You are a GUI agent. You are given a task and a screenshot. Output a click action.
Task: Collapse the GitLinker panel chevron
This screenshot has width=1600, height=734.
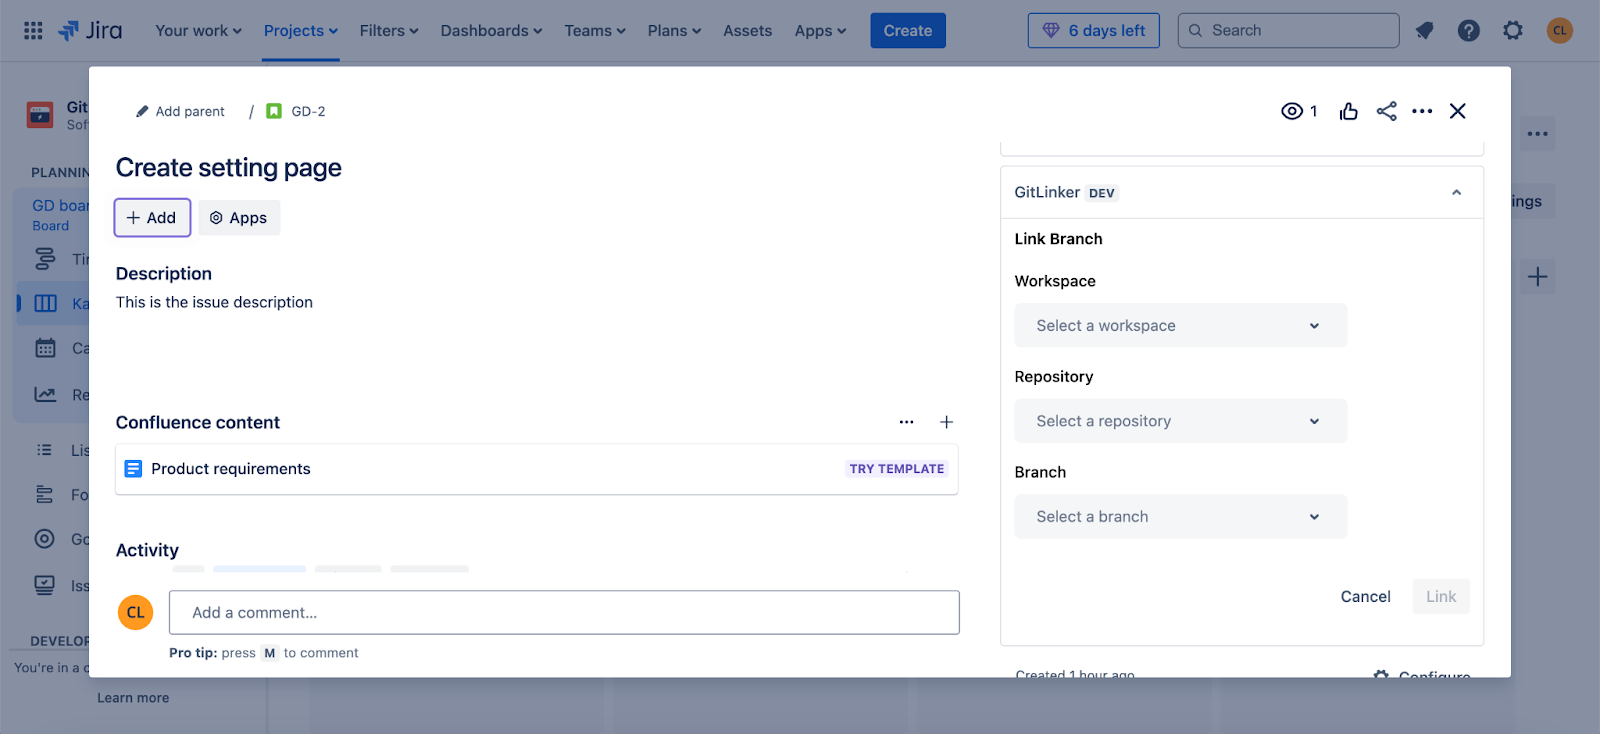pos(1456,193)
